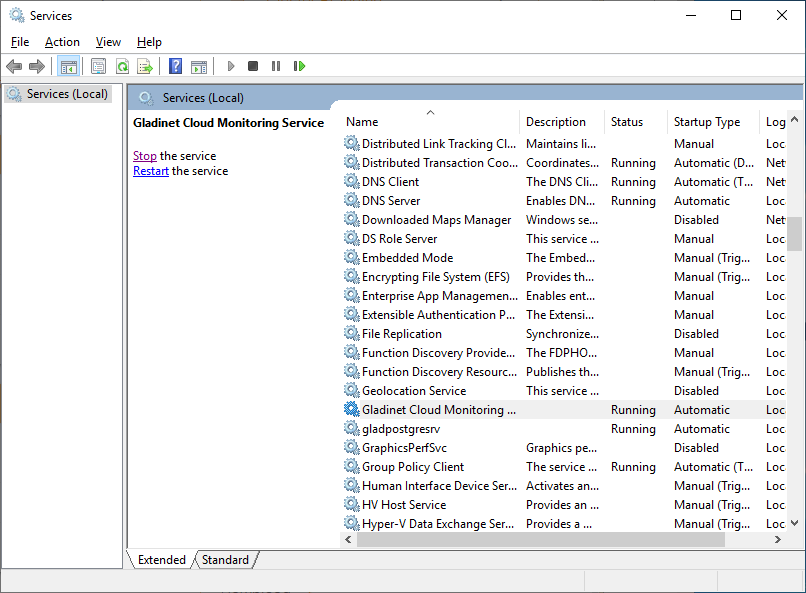Select Distributed Link Tracking Client service name

coord(438,143)
